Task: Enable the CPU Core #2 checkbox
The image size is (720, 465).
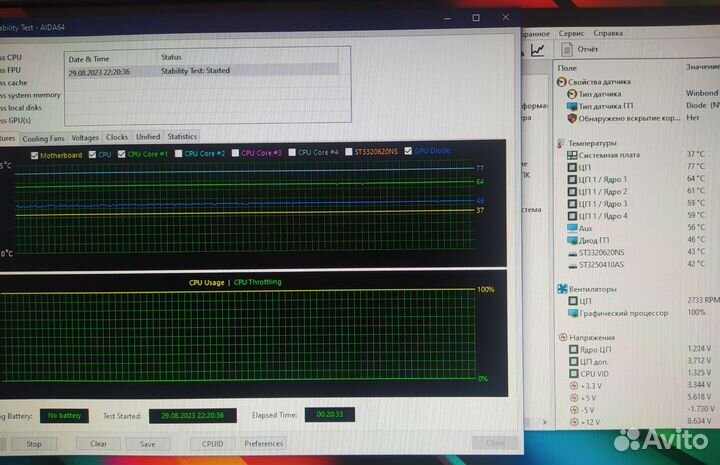Action: [x=179, y=153]
